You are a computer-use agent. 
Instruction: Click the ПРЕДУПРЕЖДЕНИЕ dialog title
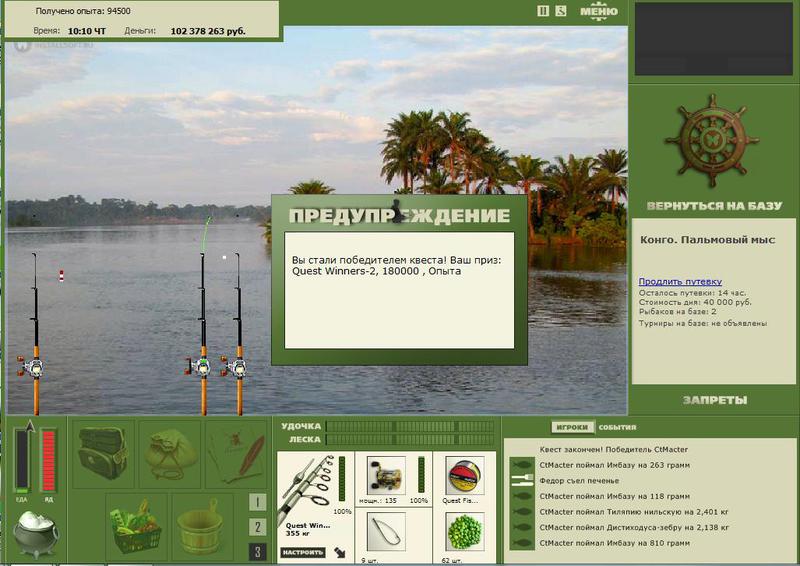[399, 215]
